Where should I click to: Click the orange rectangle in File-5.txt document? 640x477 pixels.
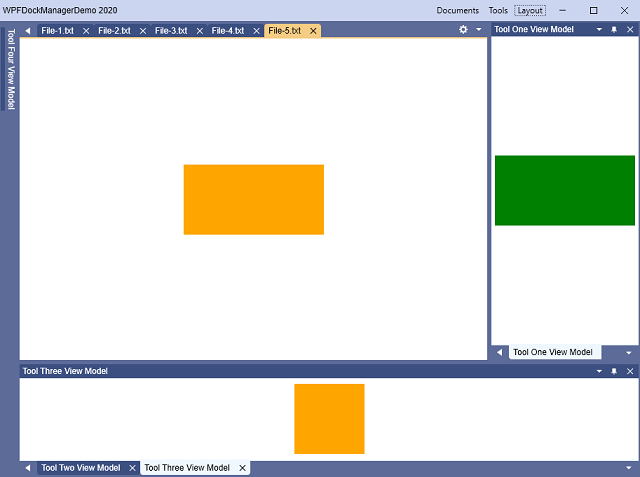[254, 200]
